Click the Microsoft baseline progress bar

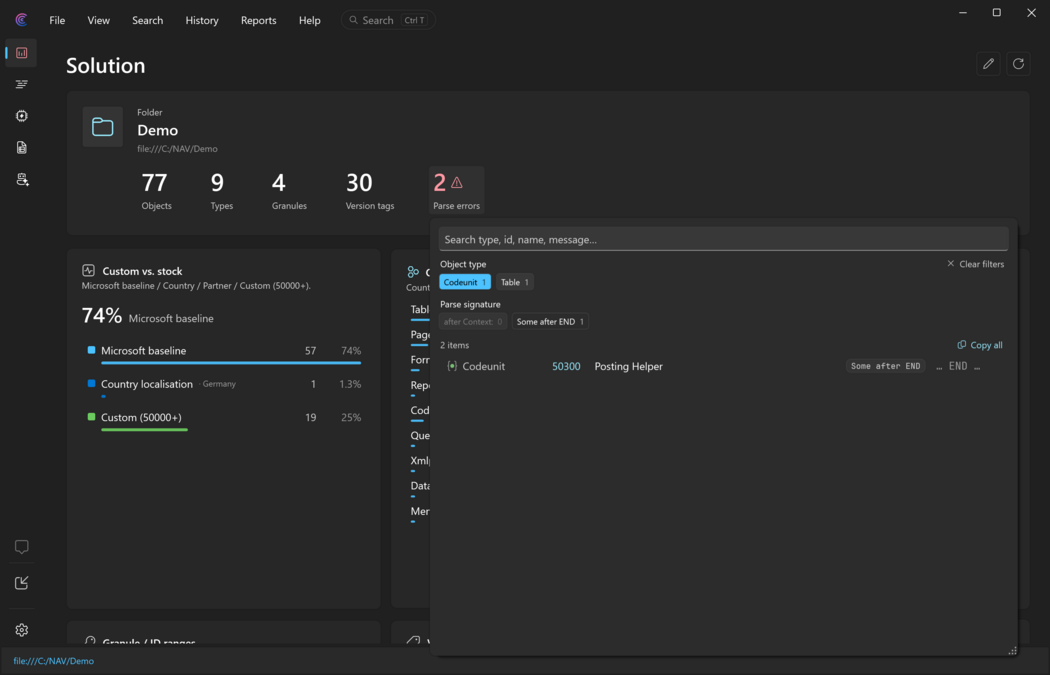(x=231, y=363)
